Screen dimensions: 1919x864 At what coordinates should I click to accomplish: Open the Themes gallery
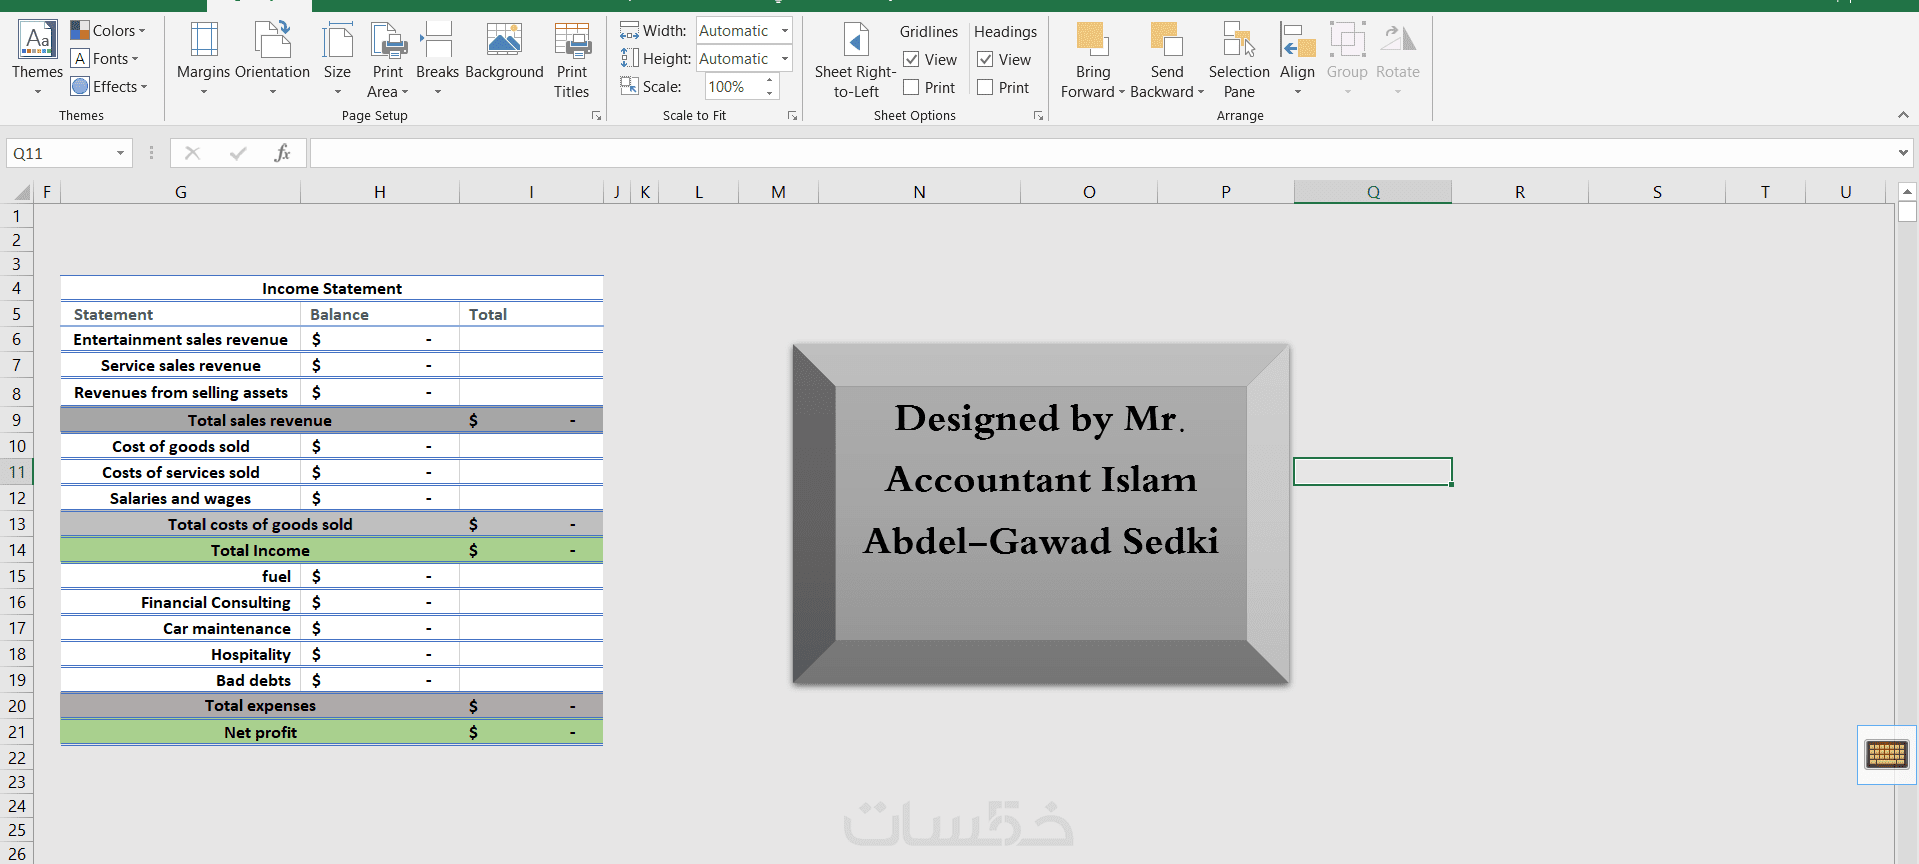pos(37,58)
